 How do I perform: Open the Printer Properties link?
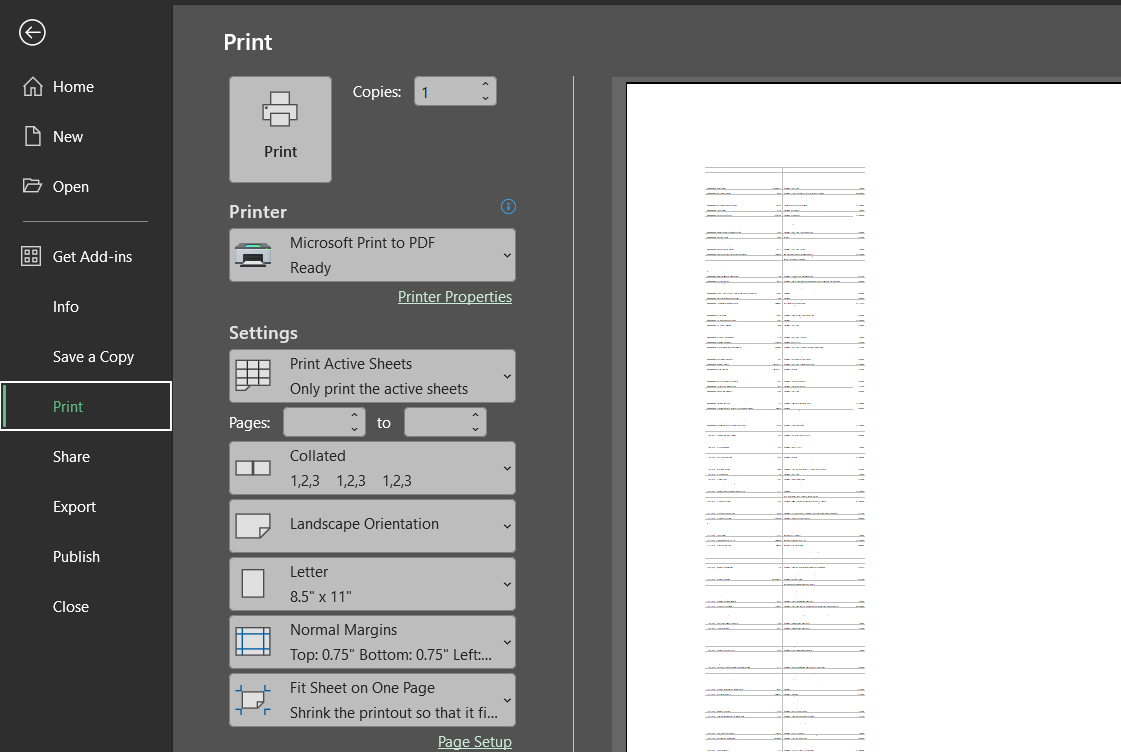pyautogui.click(x=455, y=296)
